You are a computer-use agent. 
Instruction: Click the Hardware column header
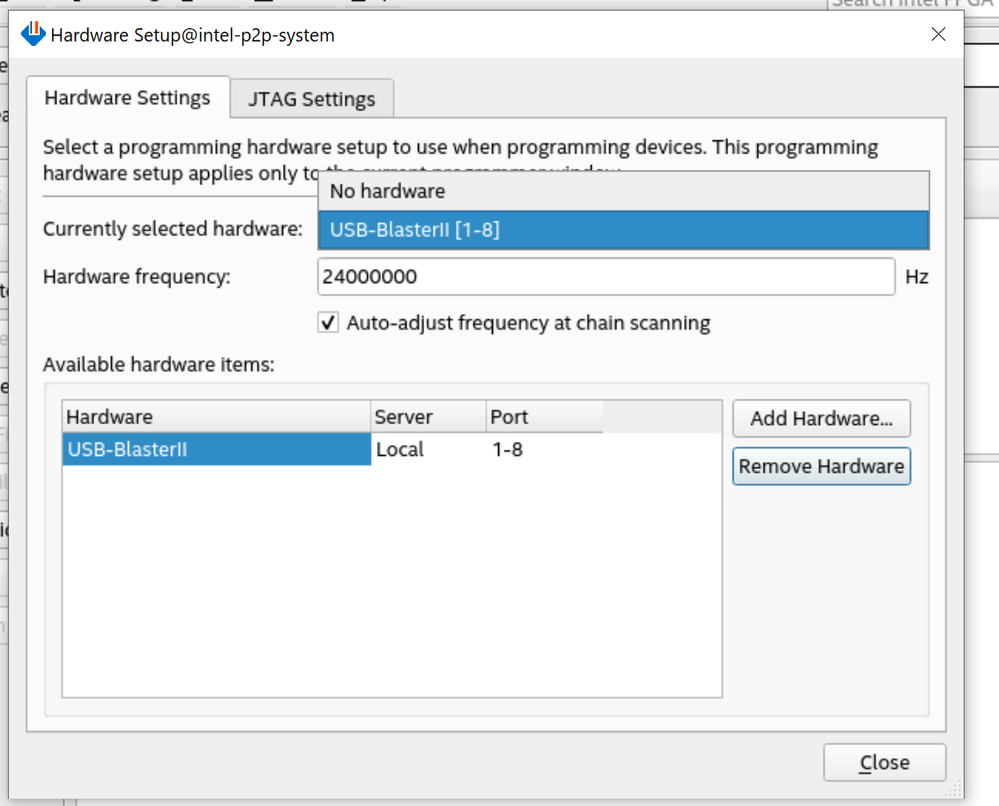[217, 417]
